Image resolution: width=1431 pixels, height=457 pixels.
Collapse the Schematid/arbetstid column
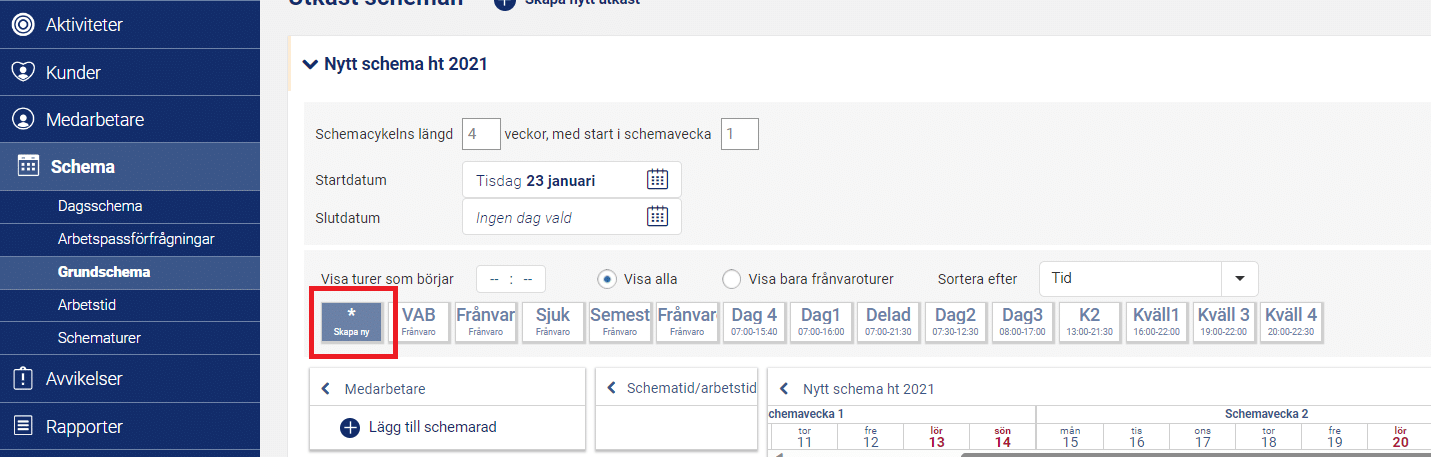click(609, 389)
